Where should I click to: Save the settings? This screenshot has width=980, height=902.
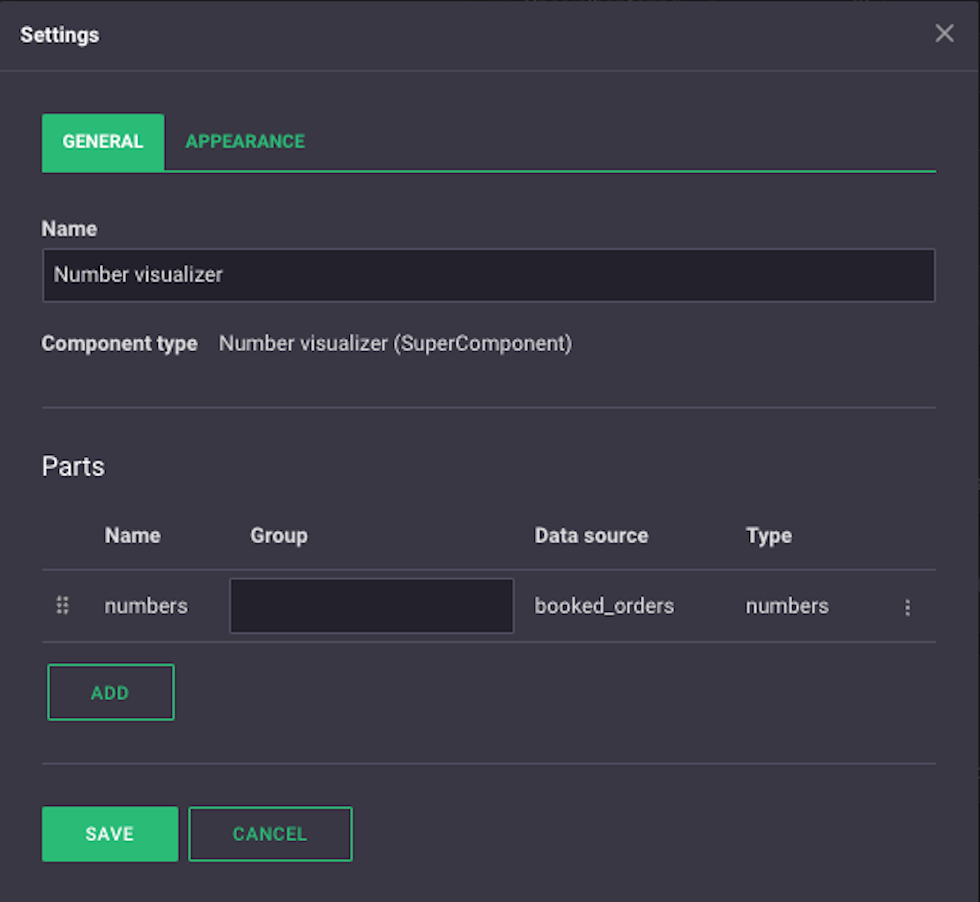(x=110, y=834)
